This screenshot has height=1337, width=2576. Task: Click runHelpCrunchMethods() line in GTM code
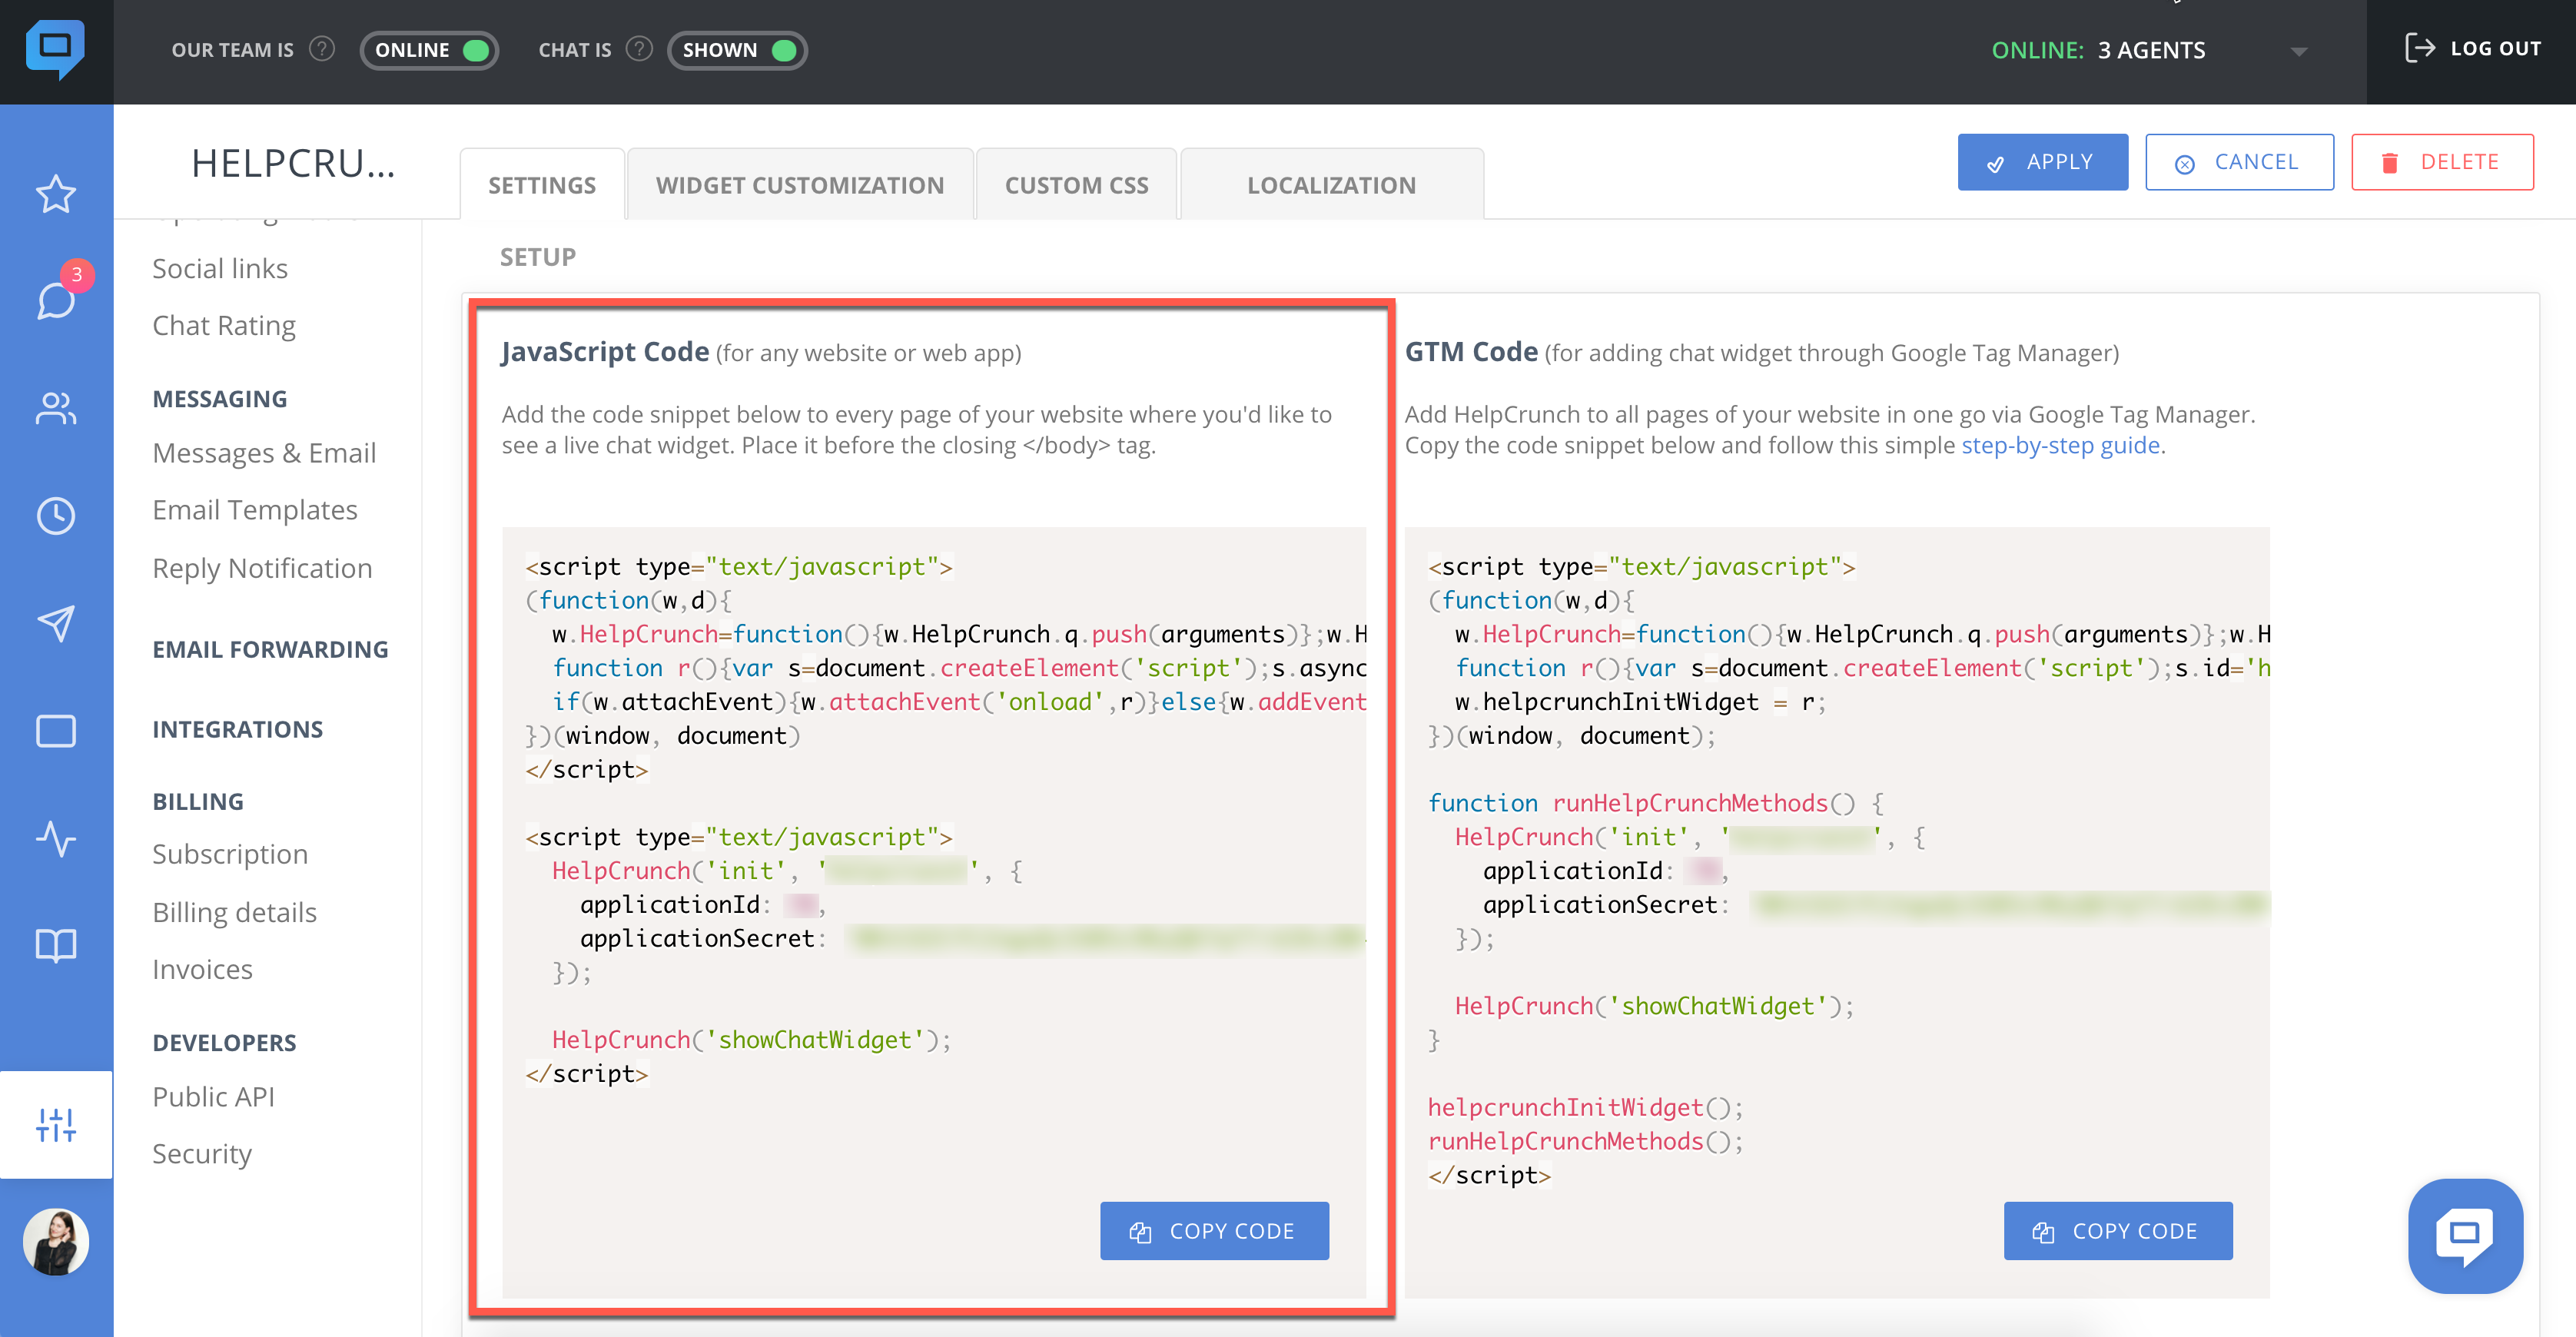click(1586, 1141)
